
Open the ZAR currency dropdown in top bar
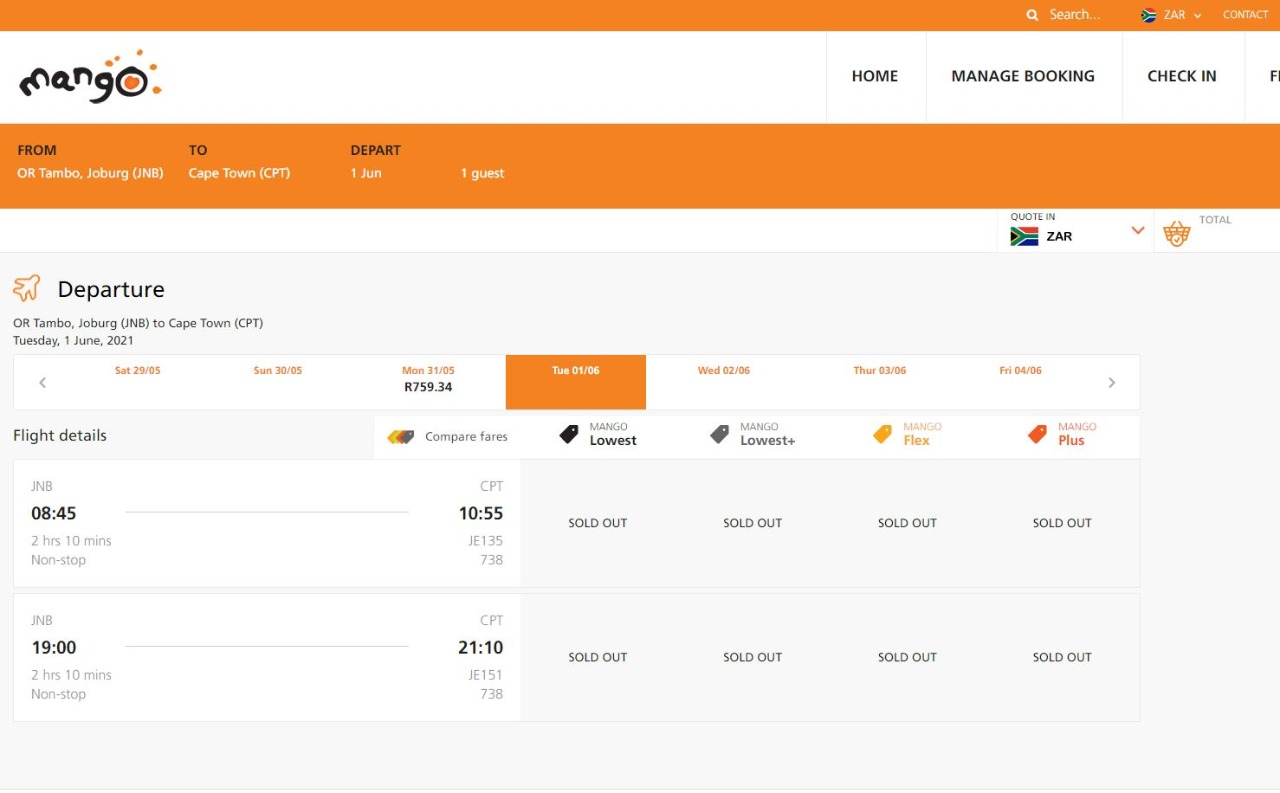pos(1173,15)
